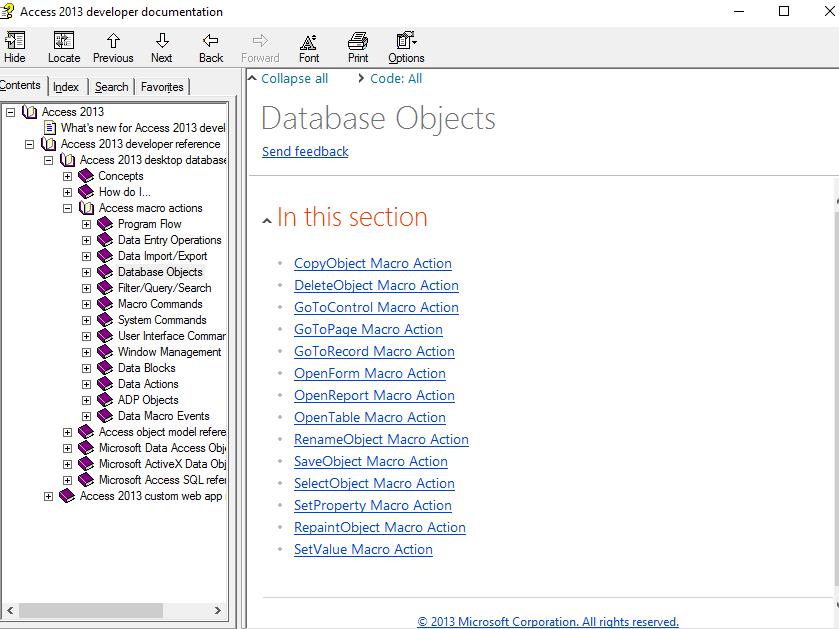The width and height of the screenshot is (839, 629).
Task: Click the Send feedback link
Action: pyautogui.click(x=305, y=151)
